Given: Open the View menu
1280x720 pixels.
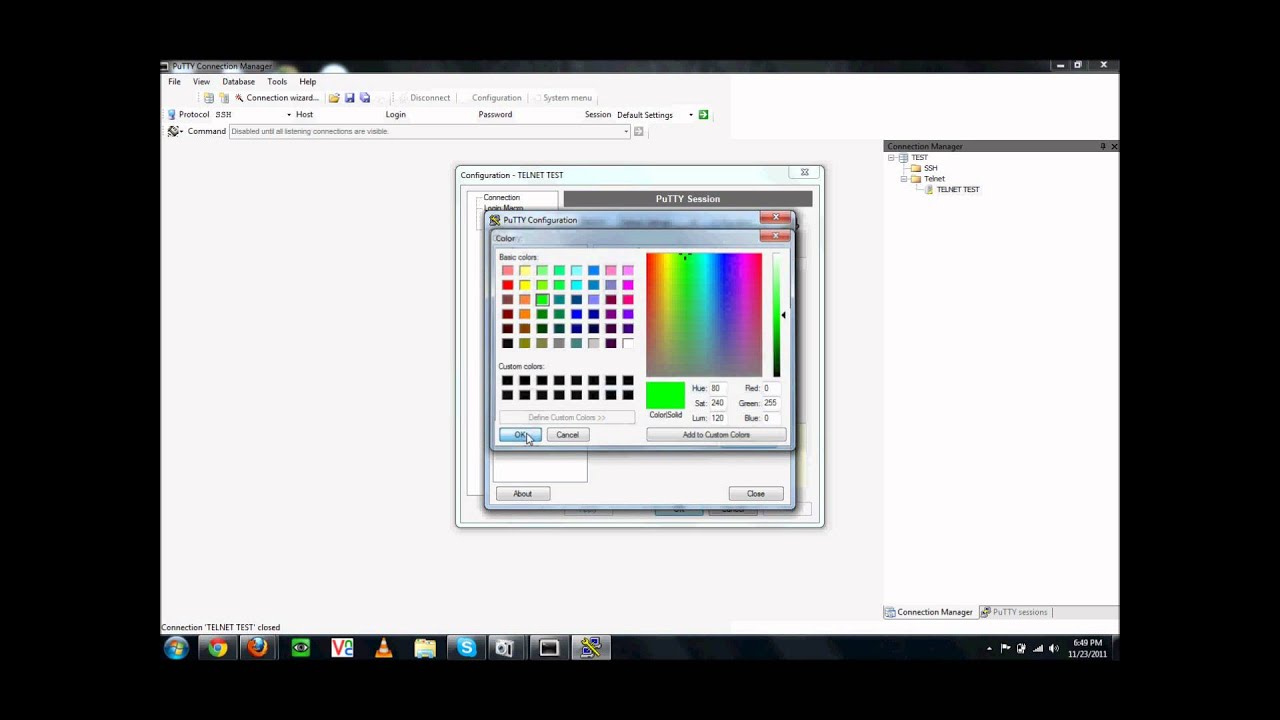Looking at the screenshot, I should tap(201, 82).
